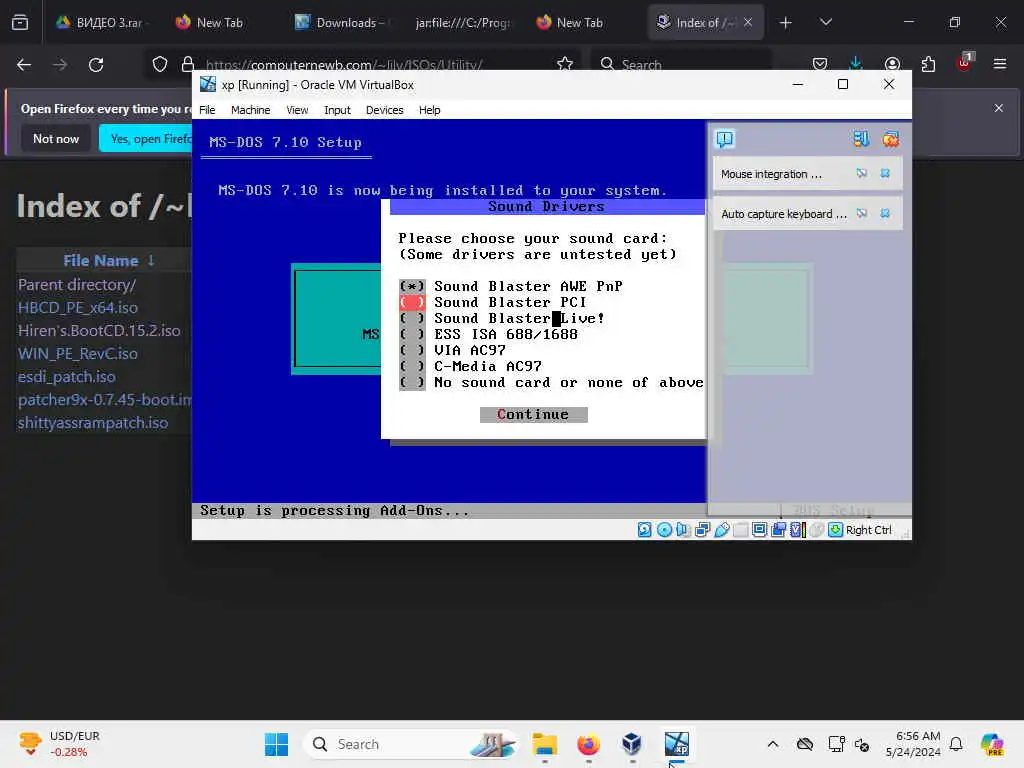Screen dimensions: 1024x768
Task: Click the Windows taskbar Search box
Action: (411, 744)
